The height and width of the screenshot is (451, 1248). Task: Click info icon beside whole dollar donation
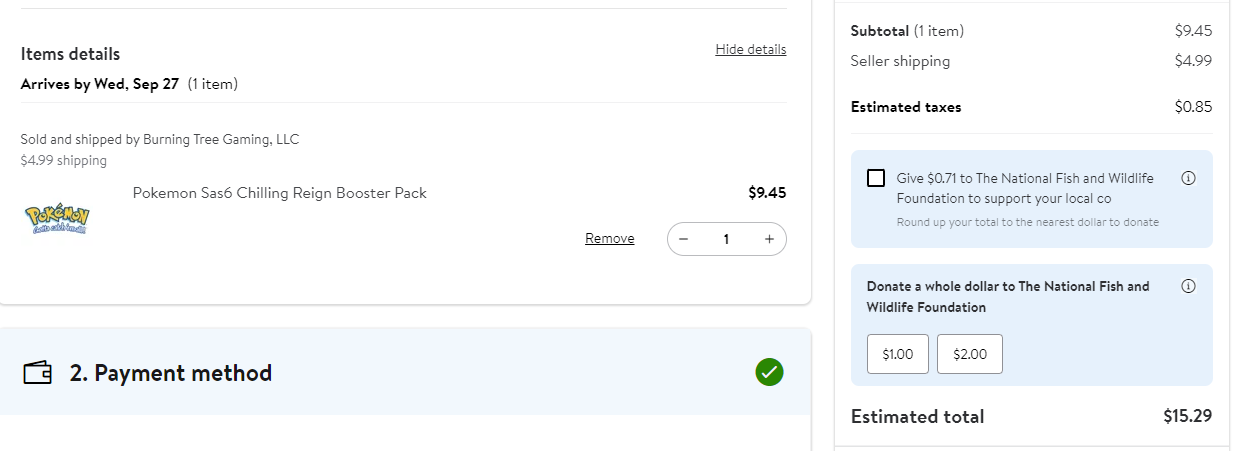[x=1188, y=286]
